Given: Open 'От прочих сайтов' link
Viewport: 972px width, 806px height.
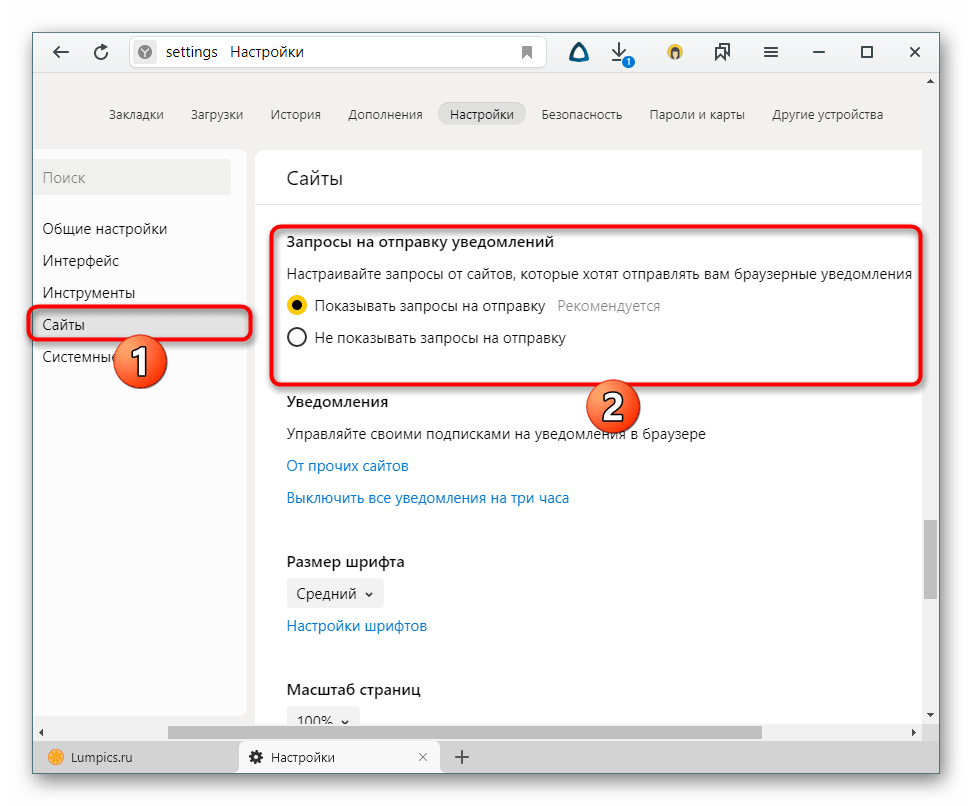Looking at the screenshot, I should 347,466.
